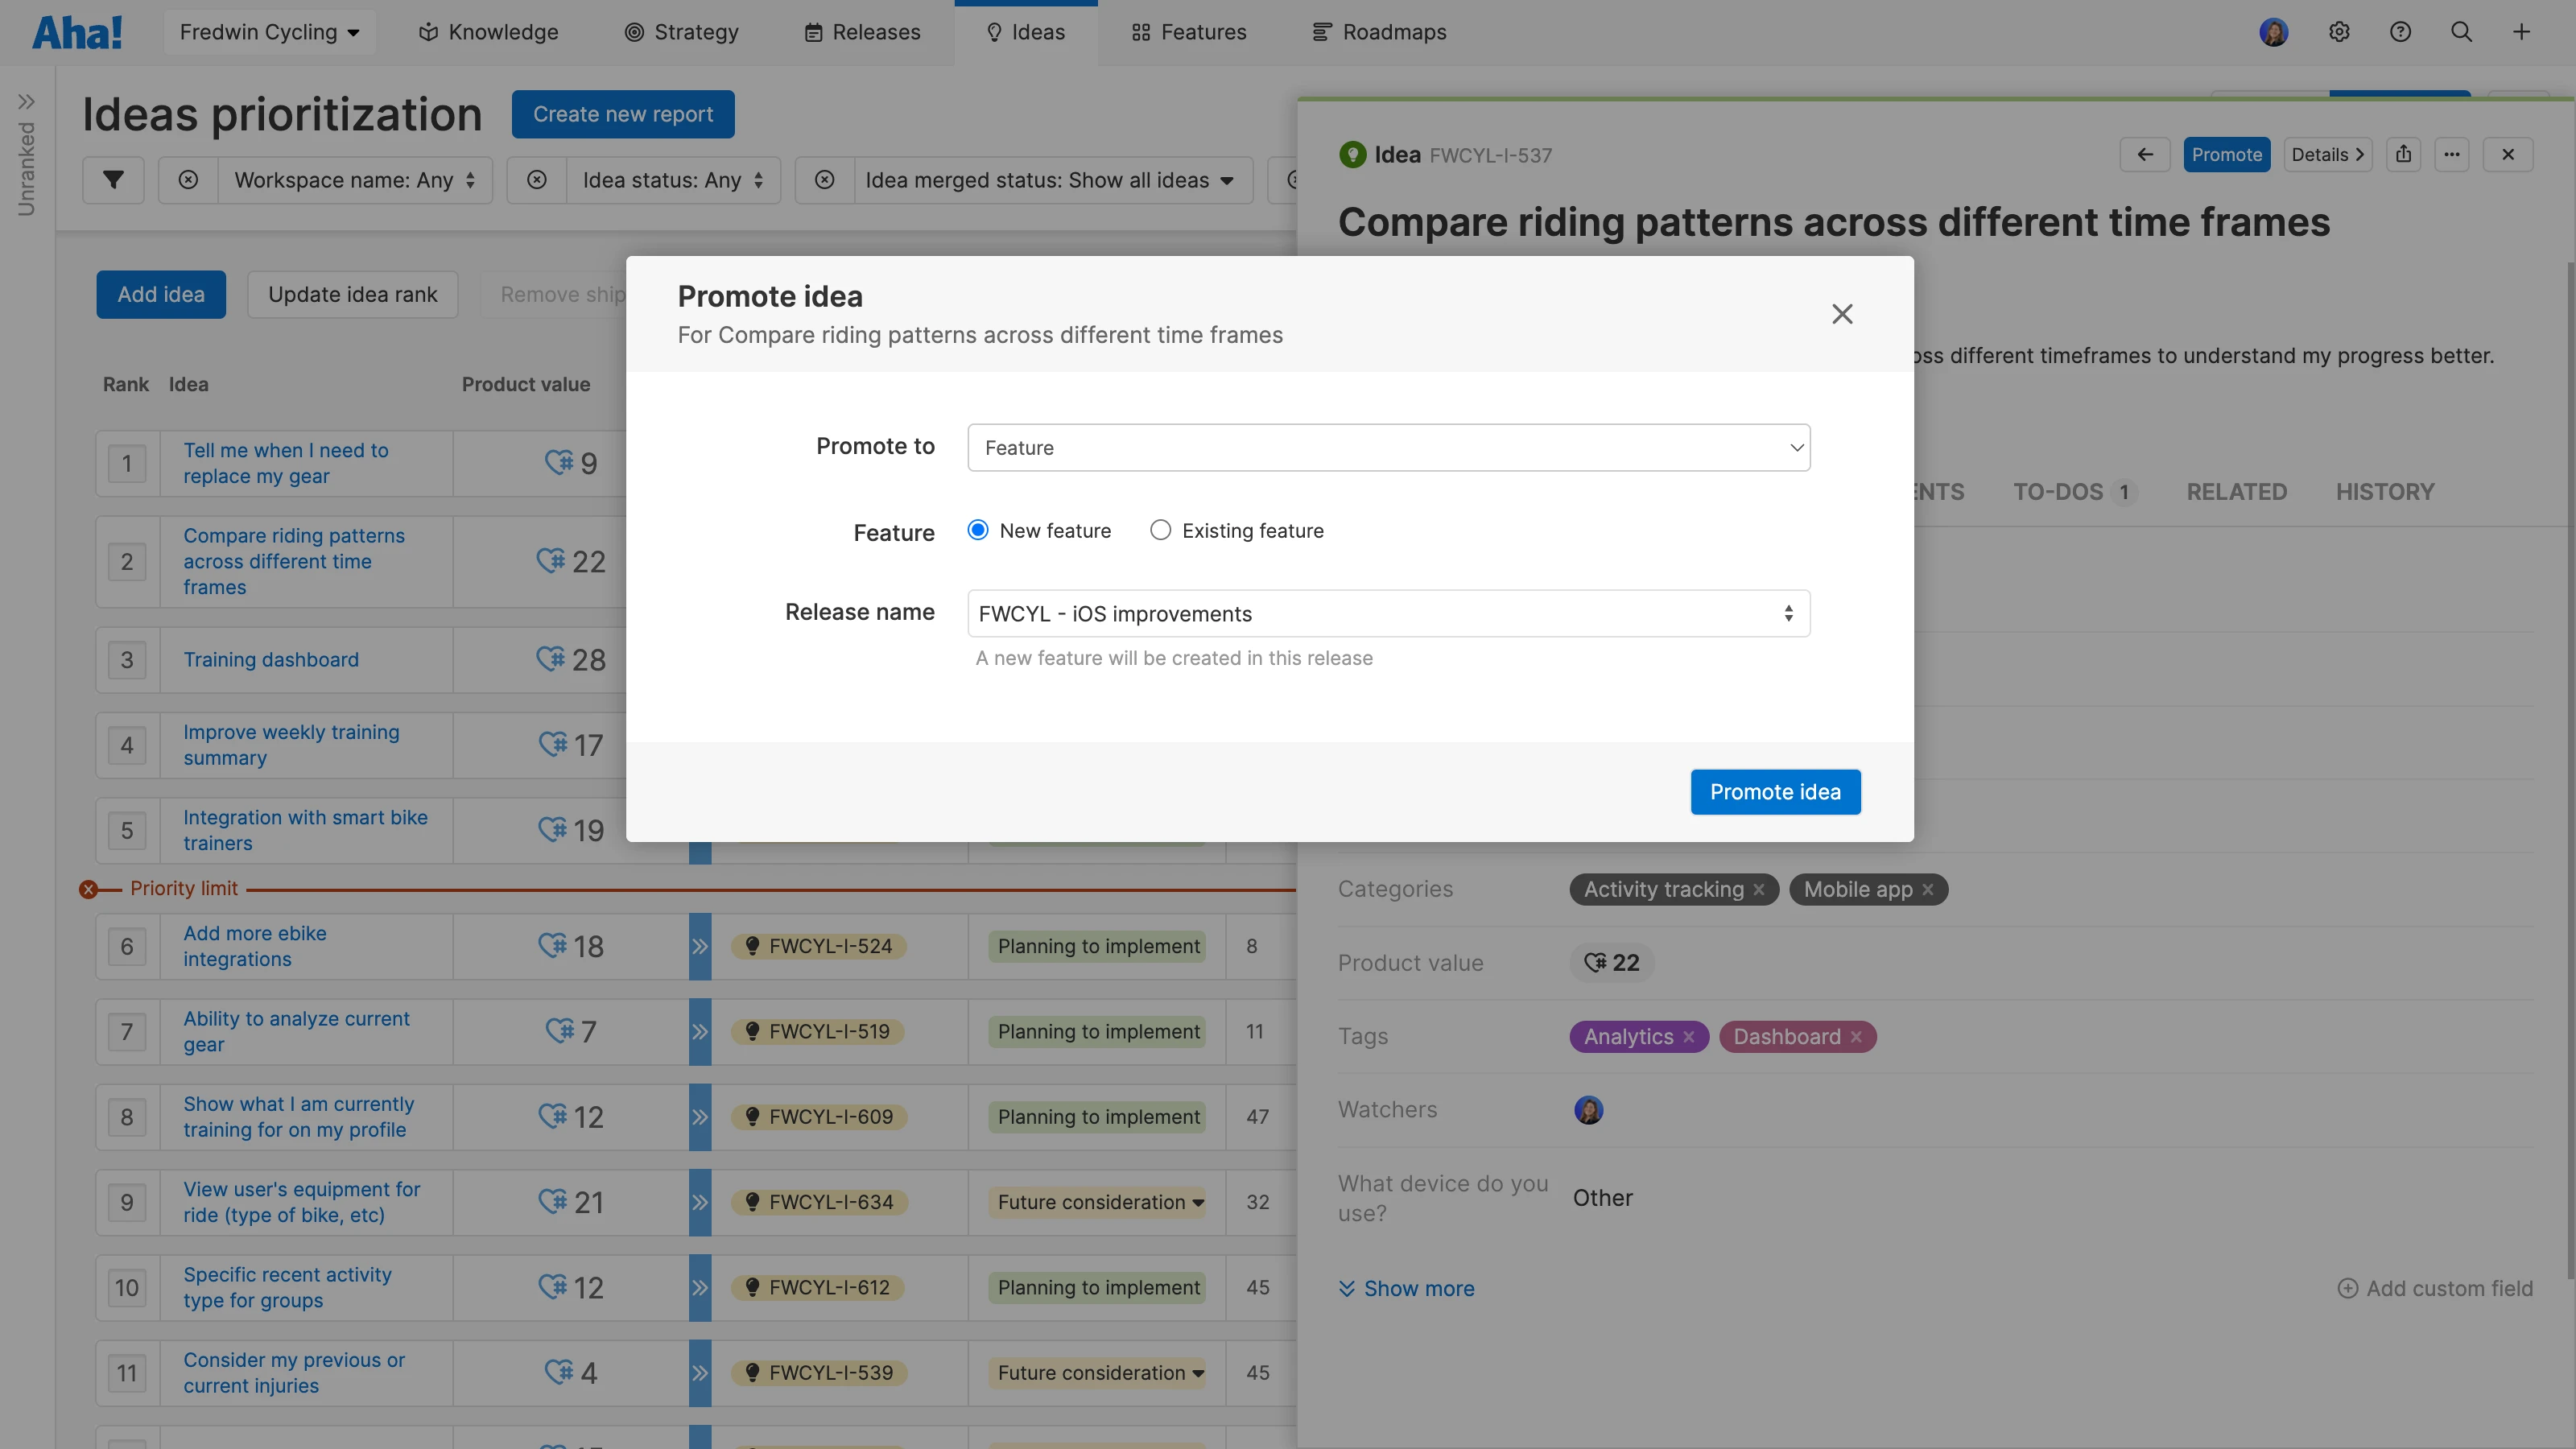Select the Knowledge icon in the navigation bar

429,31
